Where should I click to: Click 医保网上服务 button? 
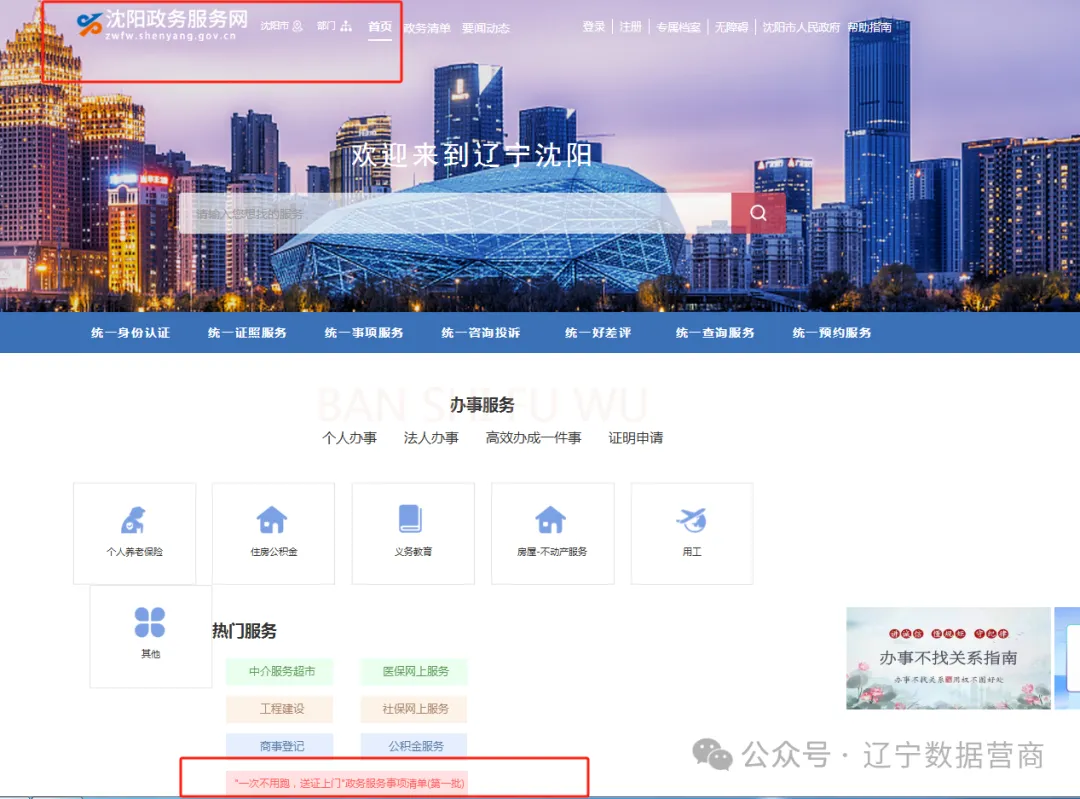[x=415, y=672]
